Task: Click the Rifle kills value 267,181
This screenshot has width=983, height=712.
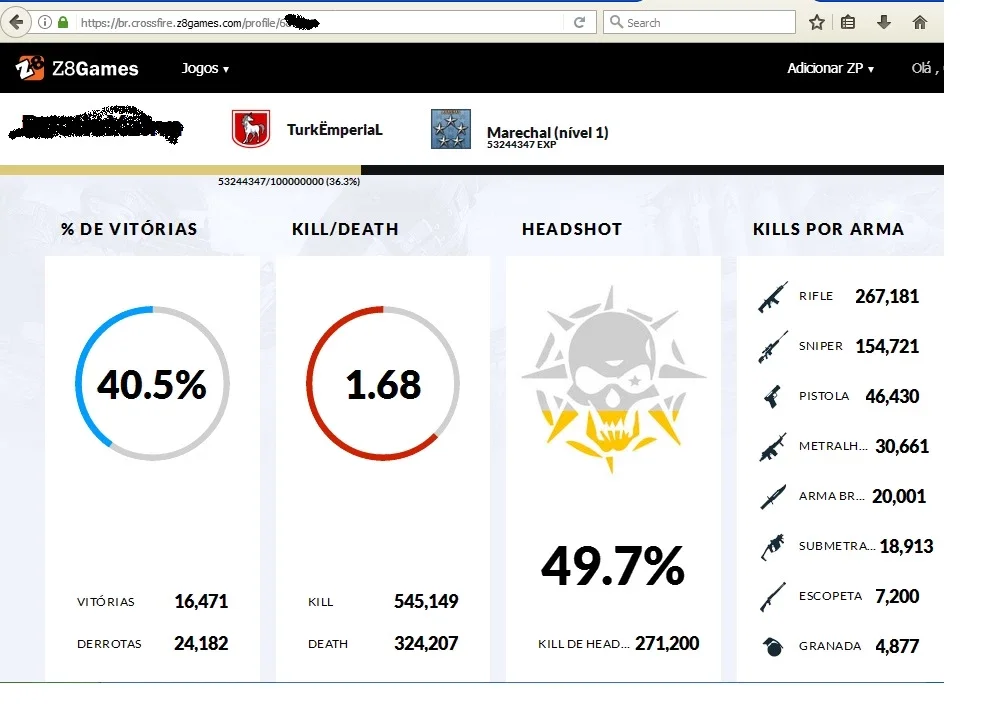Action: pyautogui.click(x=887, y=296)
